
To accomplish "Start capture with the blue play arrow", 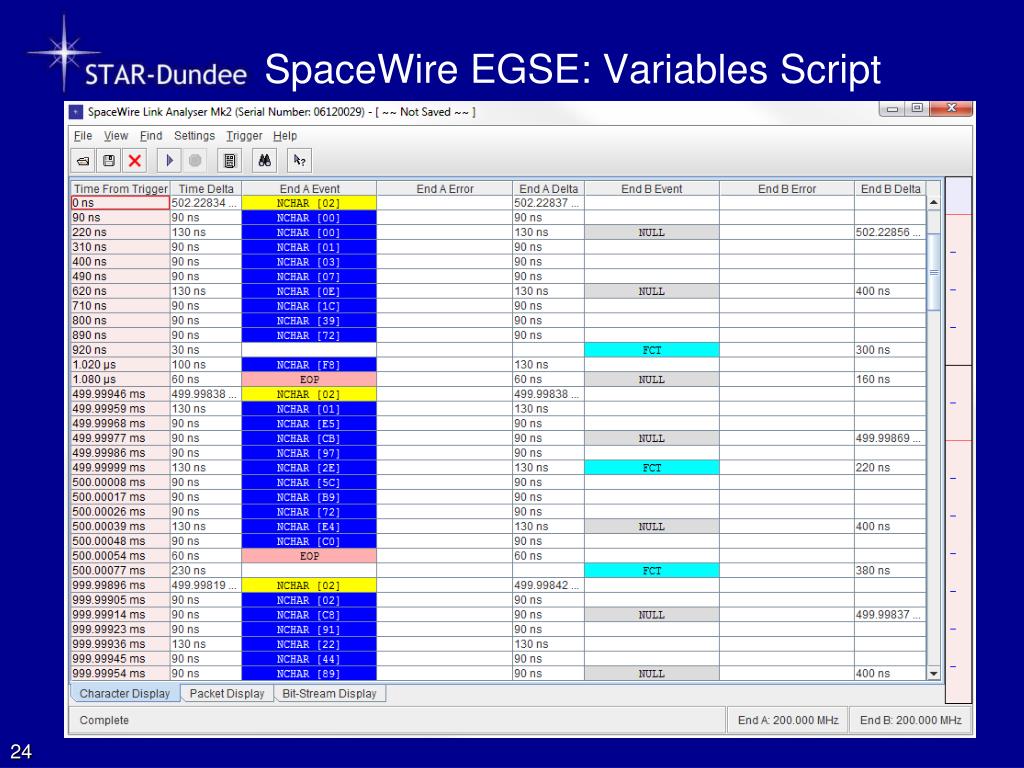I will pyautogui.click(x=169, y=161).
